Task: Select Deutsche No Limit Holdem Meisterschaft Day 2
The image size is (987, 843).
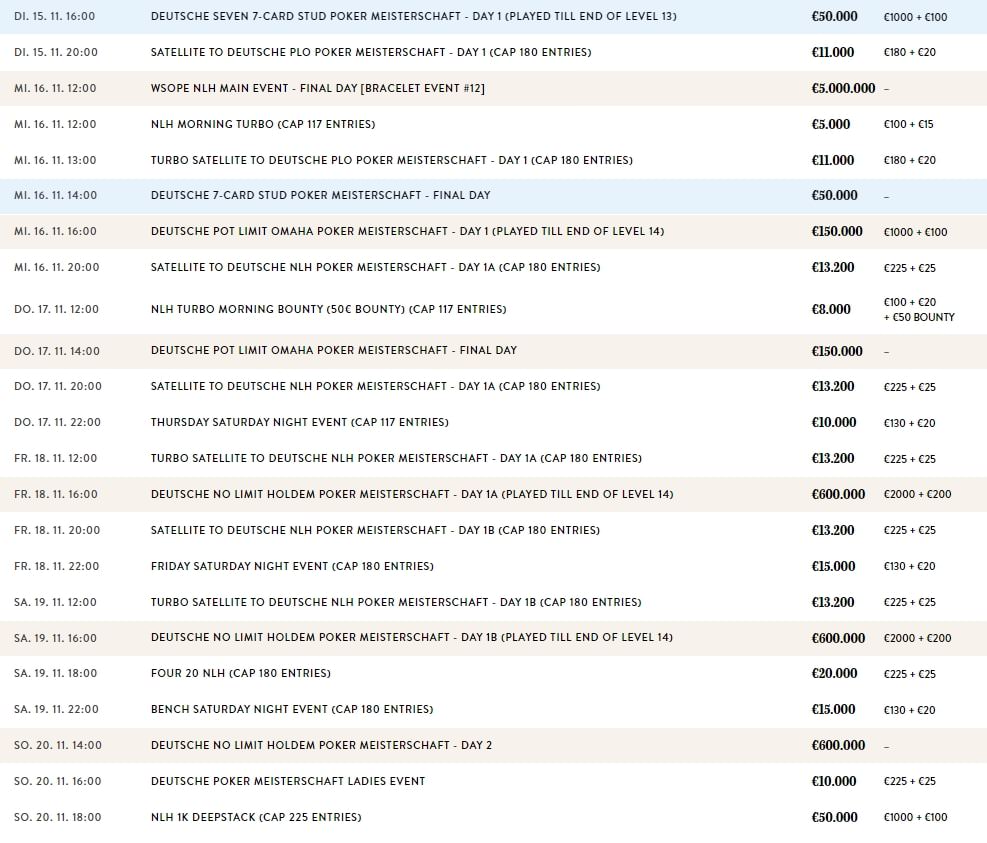Action: point(321,745)
